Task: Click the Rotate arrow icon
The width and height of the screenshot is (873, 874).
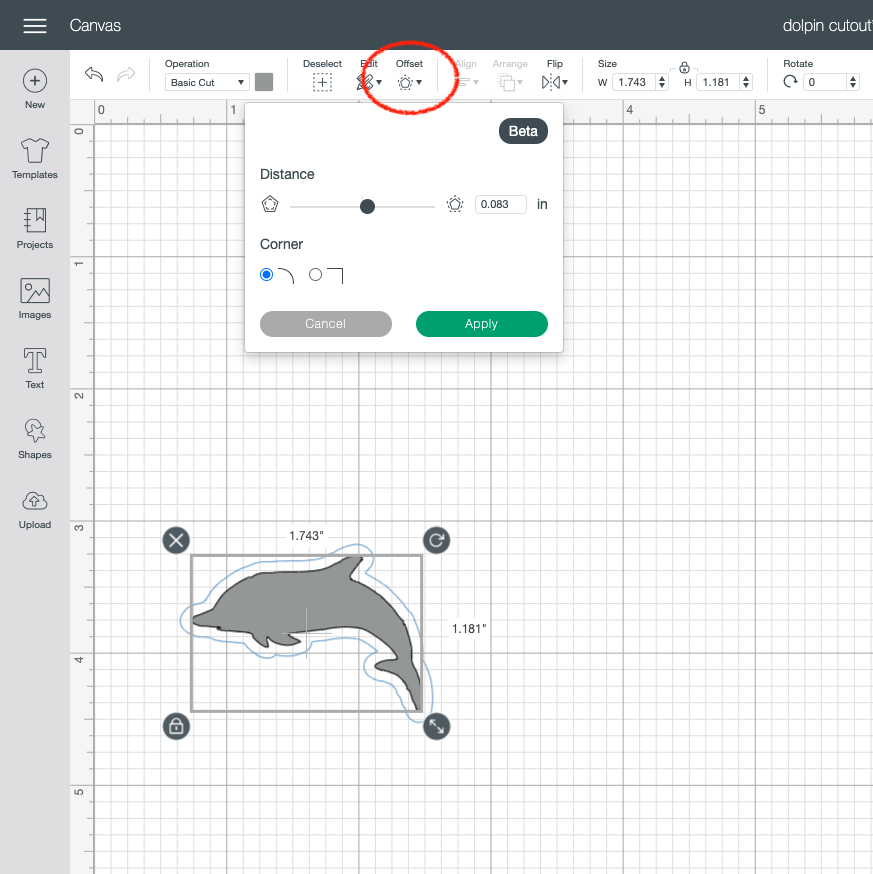Action: [790, 82]
